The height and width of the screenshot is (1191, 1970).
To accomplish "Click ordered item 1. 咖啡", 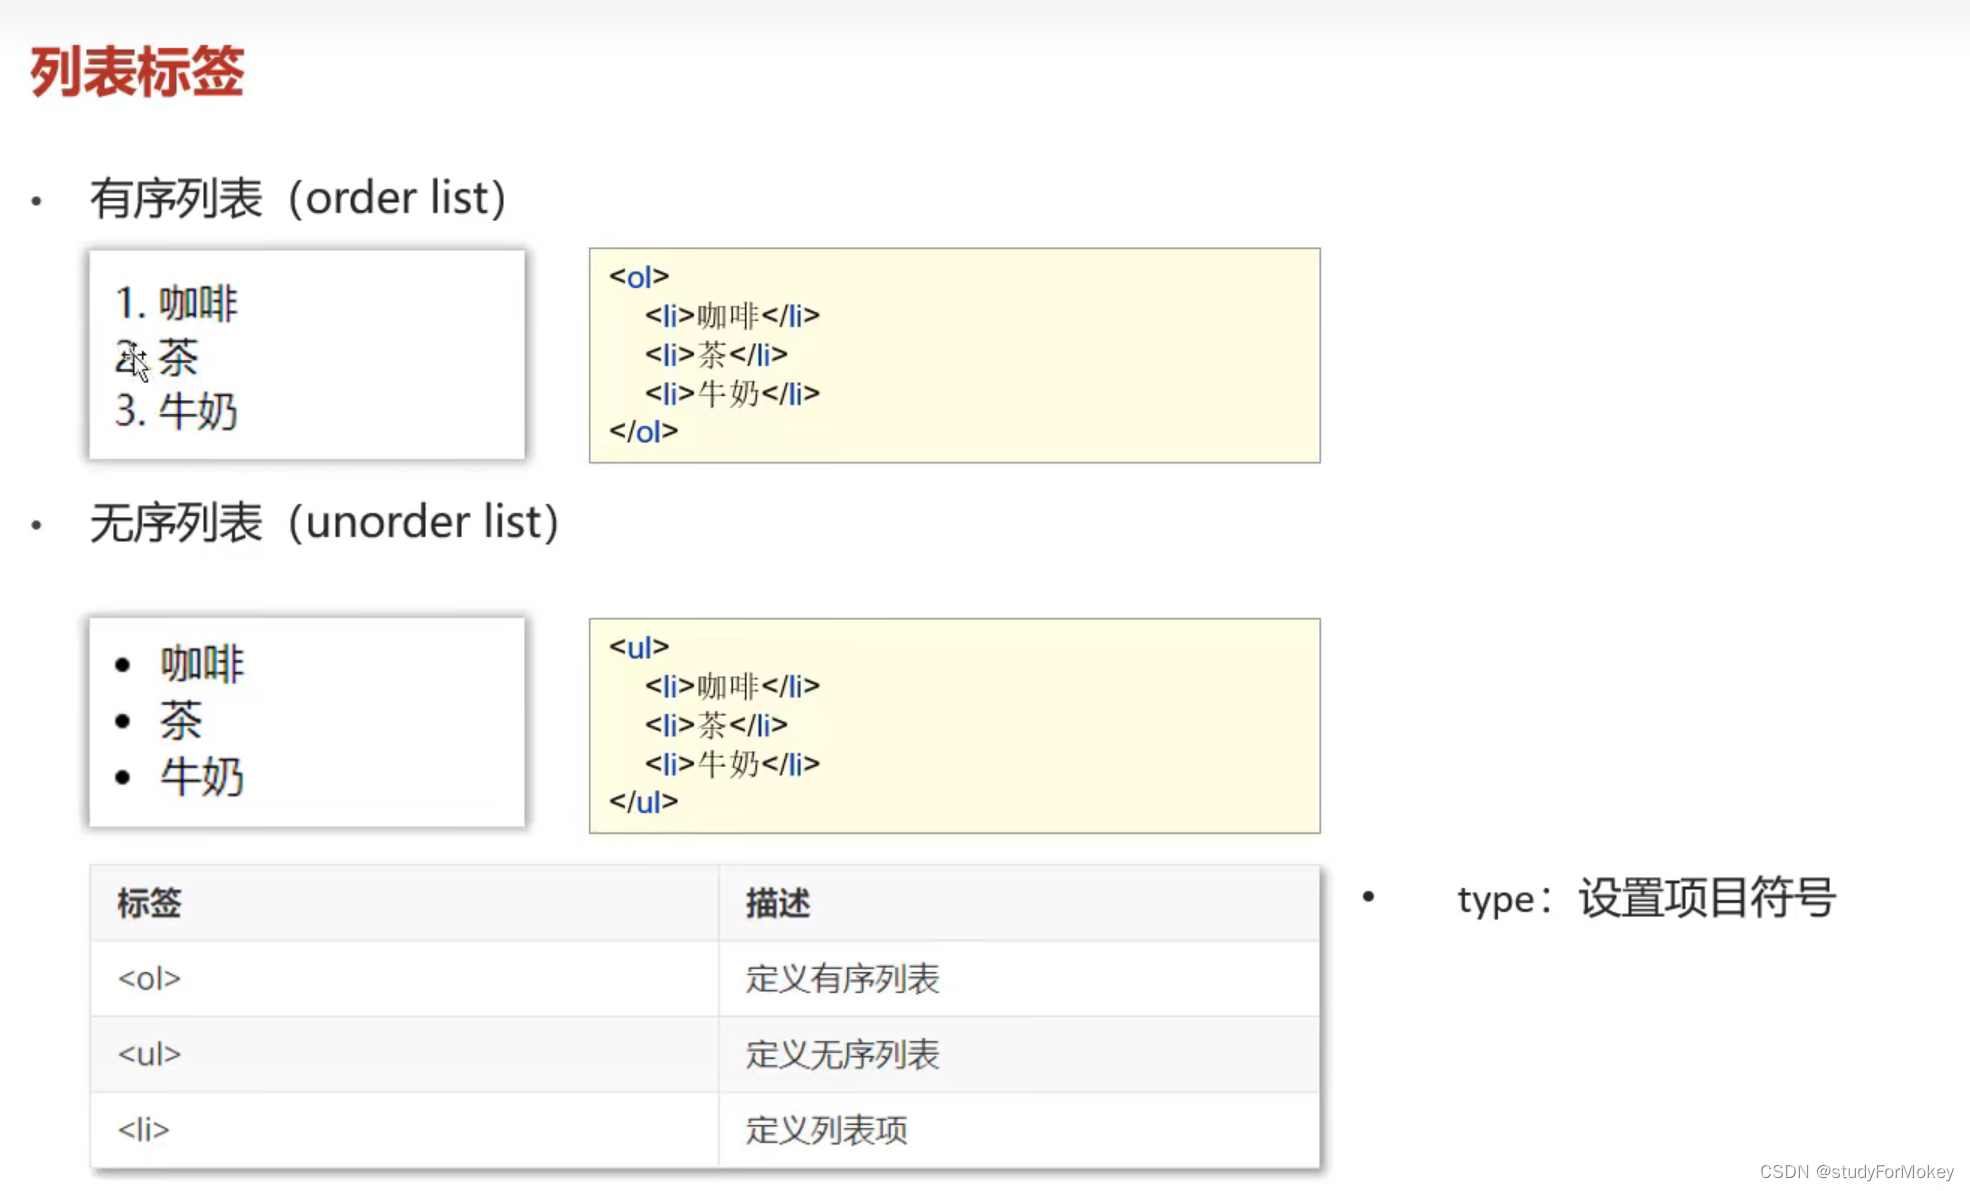I will click(176, 303).
